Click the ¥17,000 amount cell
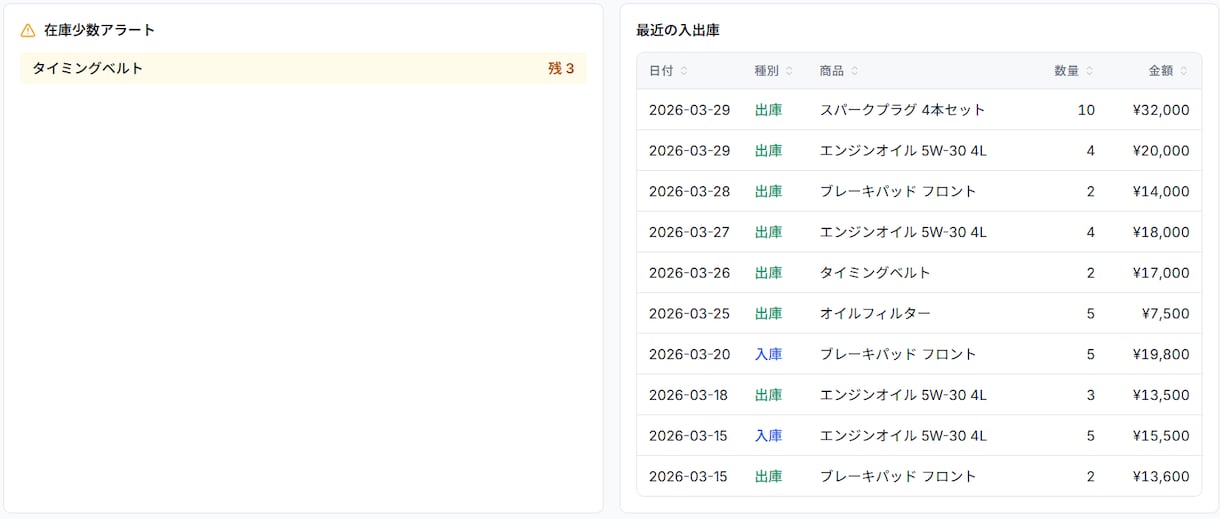1220x519 pixels. 1161,273
